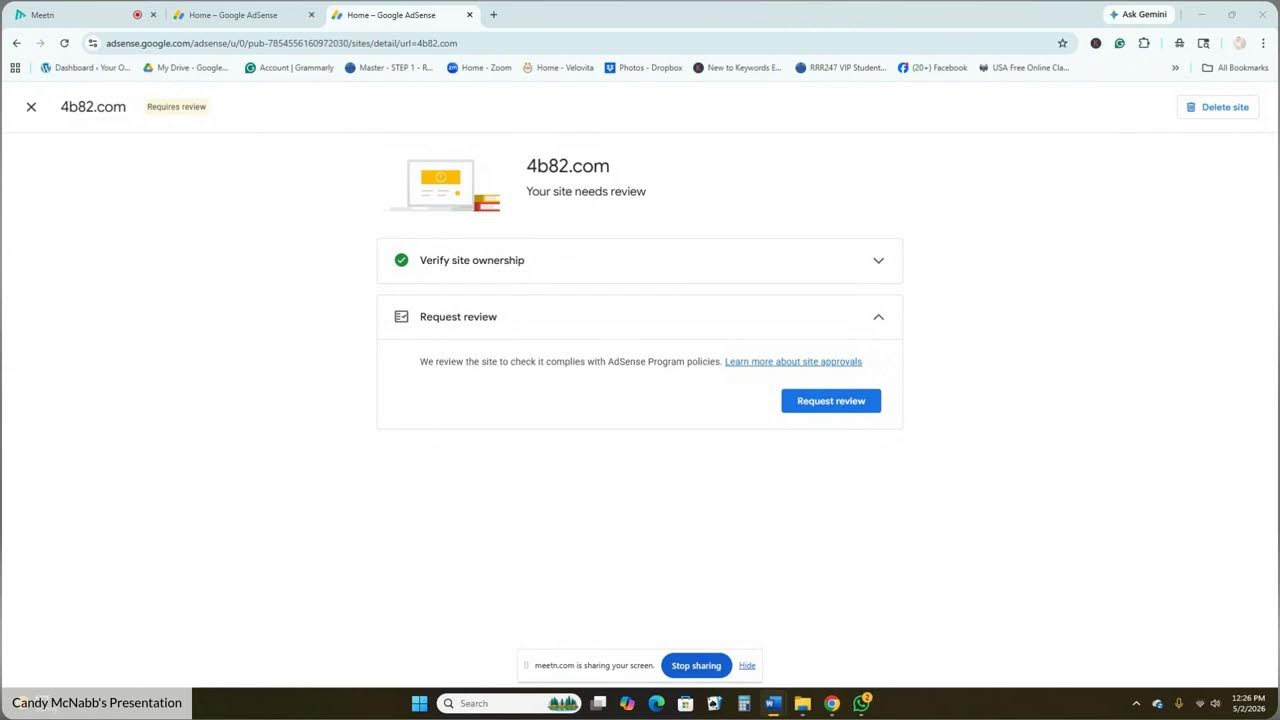This screenshot has width=1280, height=720.
Task: Open the (20+) Facebook bookmark
Action: click(x=932, y=68)
